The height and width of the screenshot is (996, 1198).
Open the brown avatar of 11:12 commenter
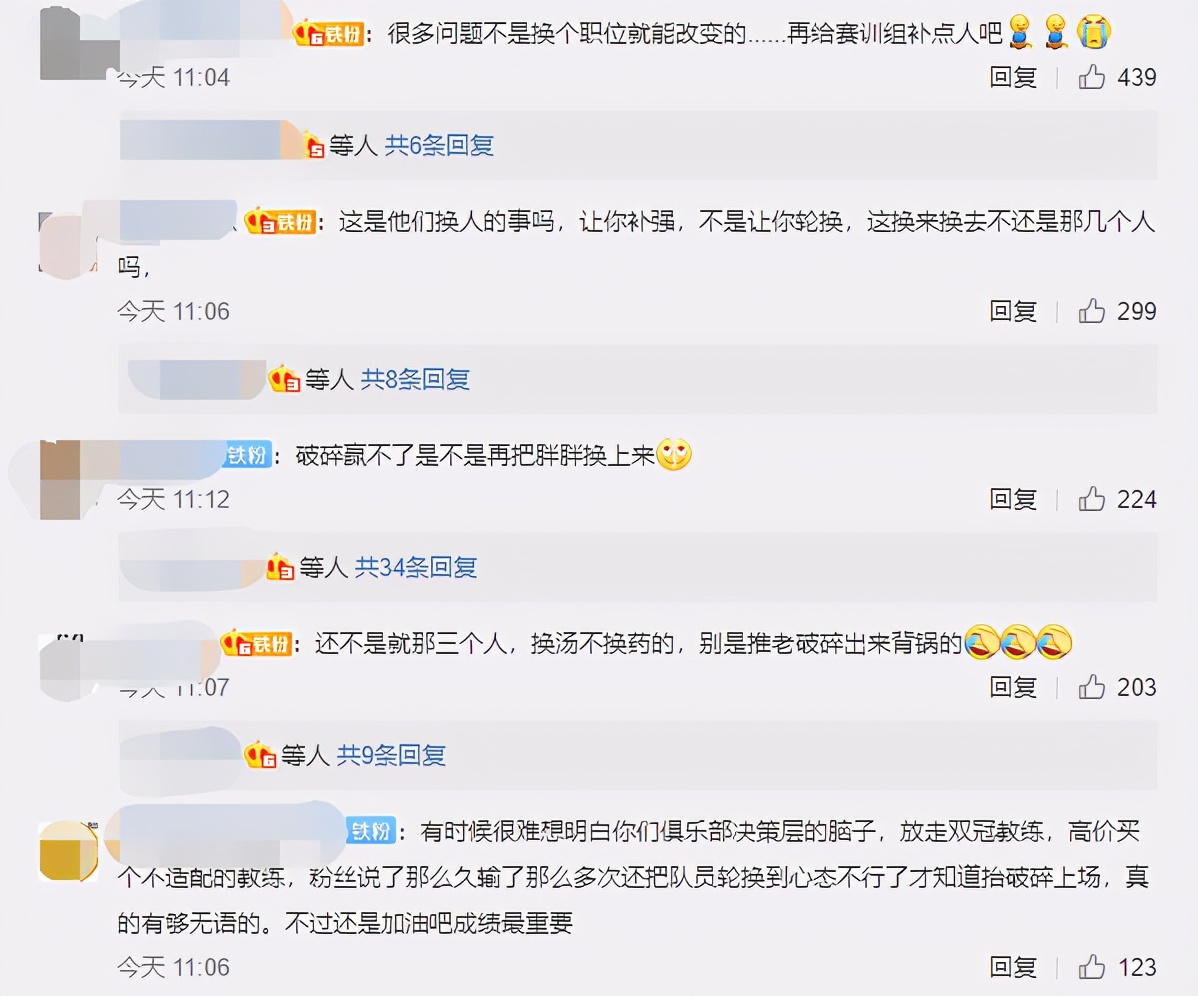[x=60, y=480]
